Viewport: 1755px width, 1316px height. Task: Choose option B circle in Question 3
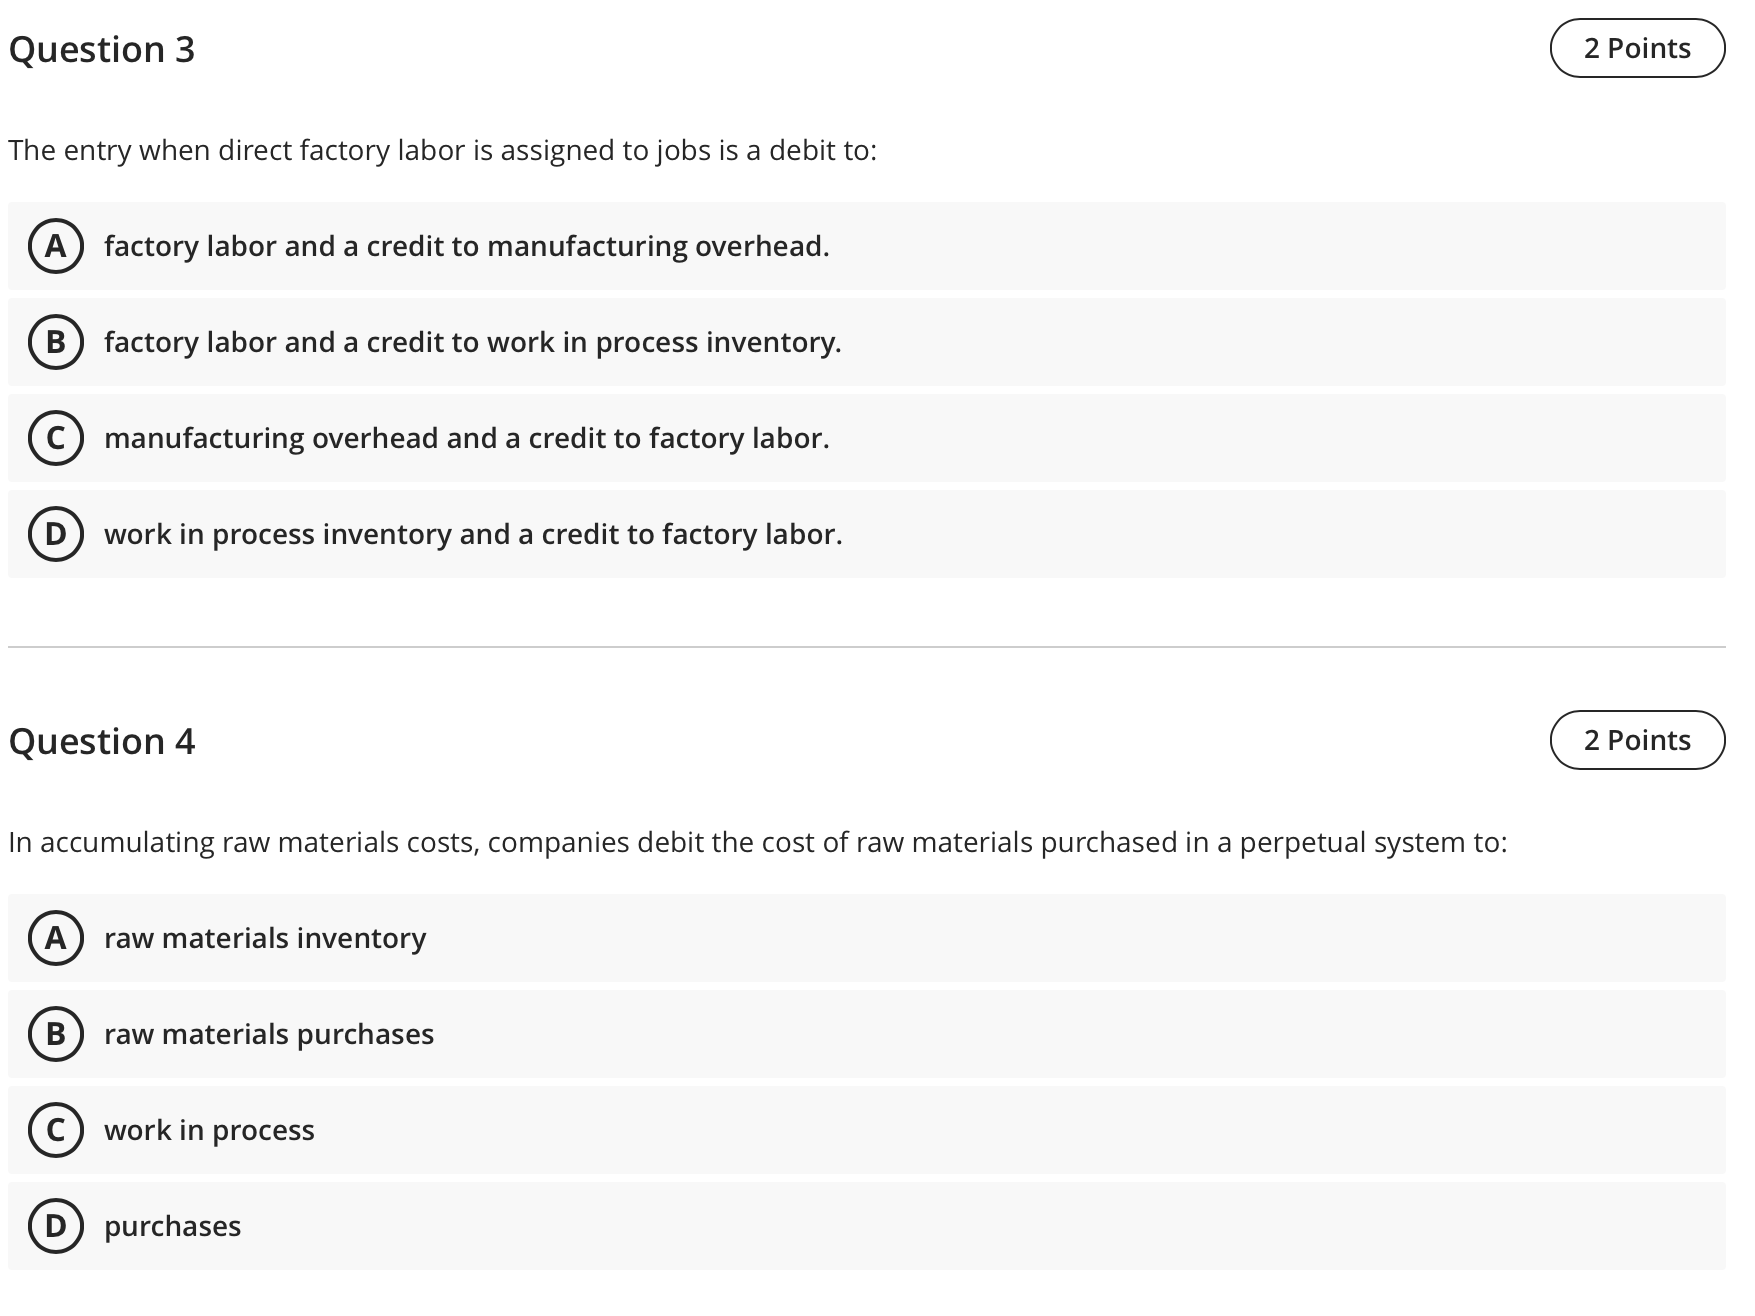[x=56, y=342]
